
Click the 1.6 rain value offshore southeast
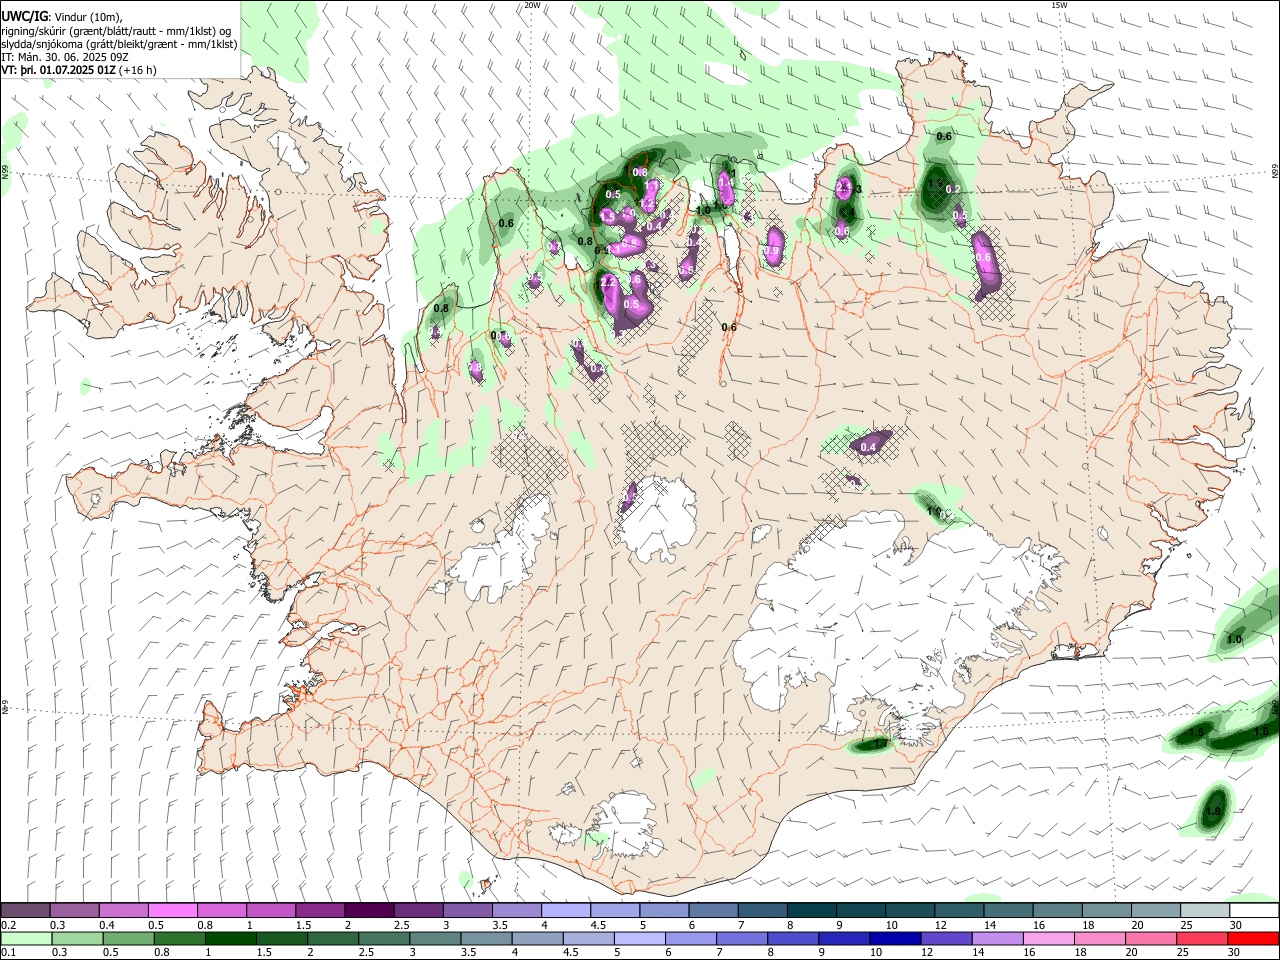1260,732
